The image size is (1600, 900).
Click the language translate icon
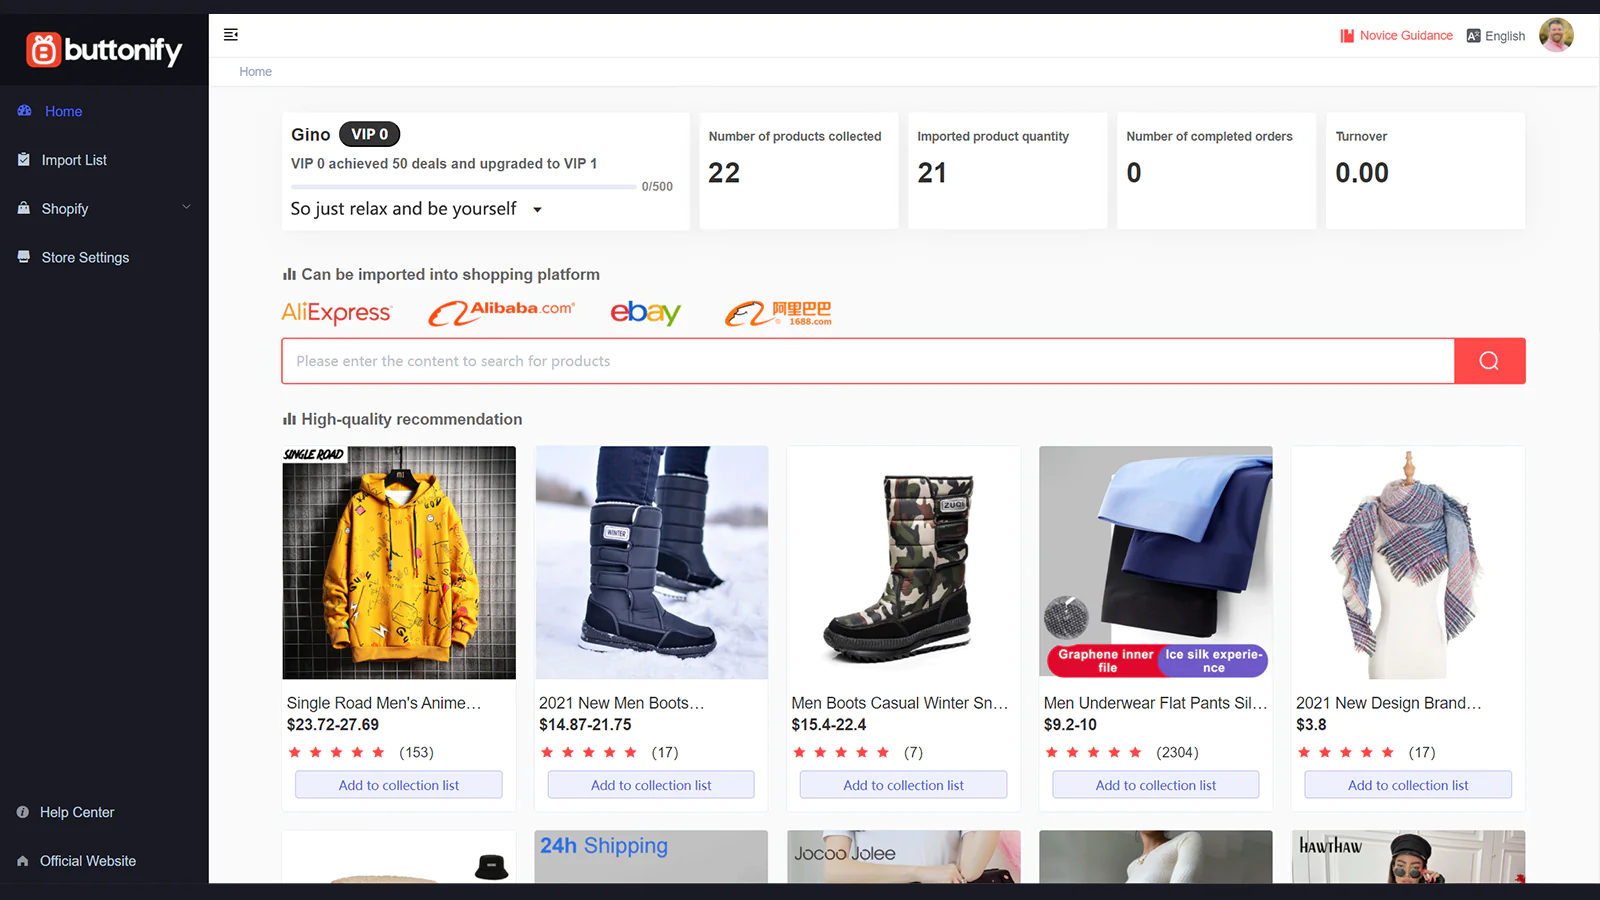pyautogui.click(x=1473, y=36)
